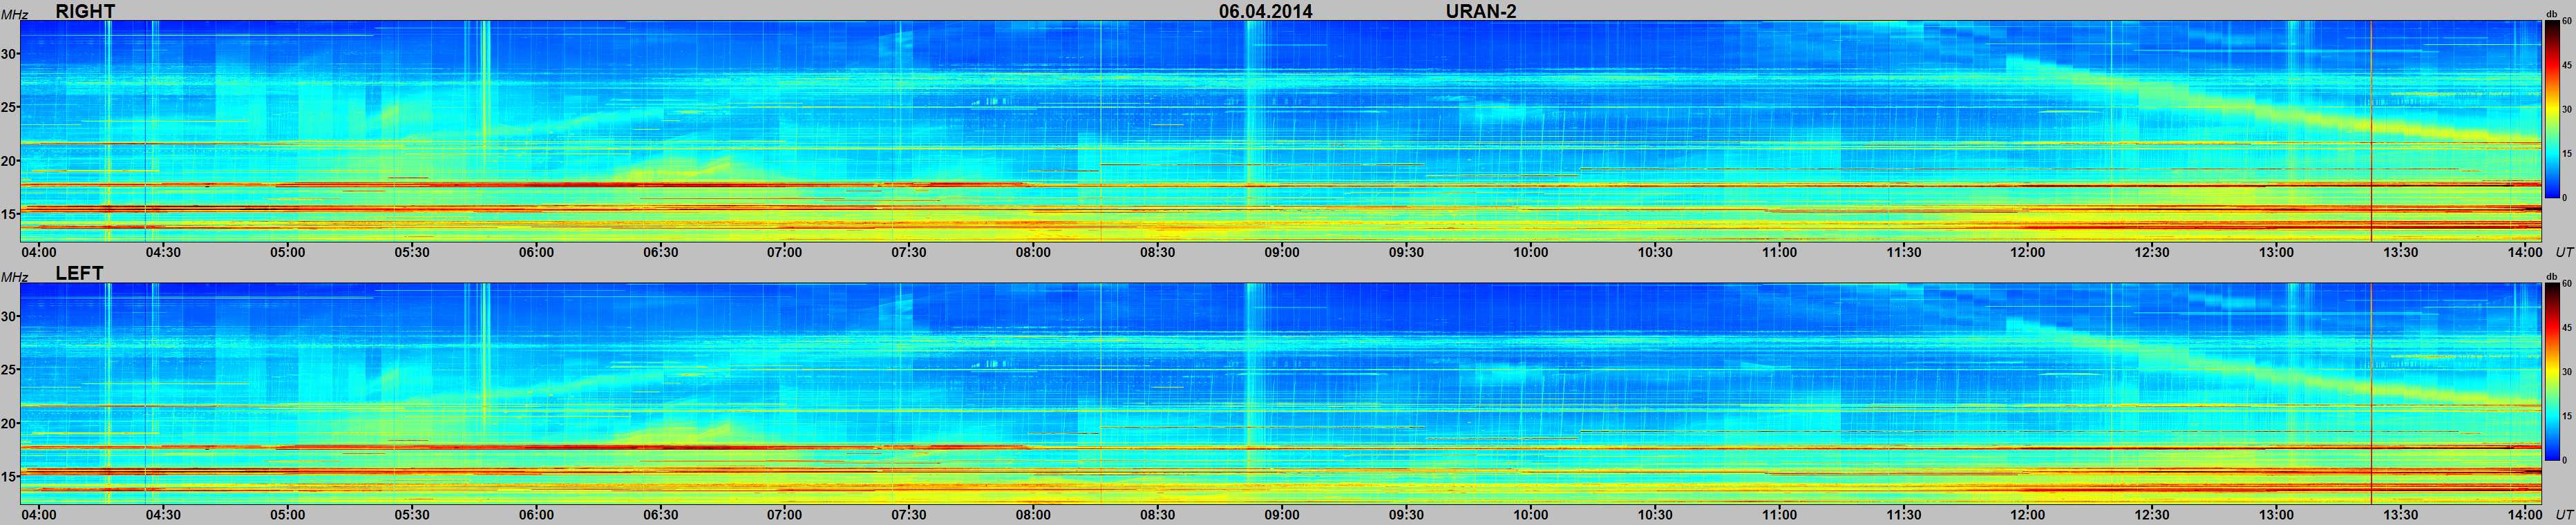Click the db label above RIGHT color scale
The image size is (2576, 525).
click(2551, 14)
